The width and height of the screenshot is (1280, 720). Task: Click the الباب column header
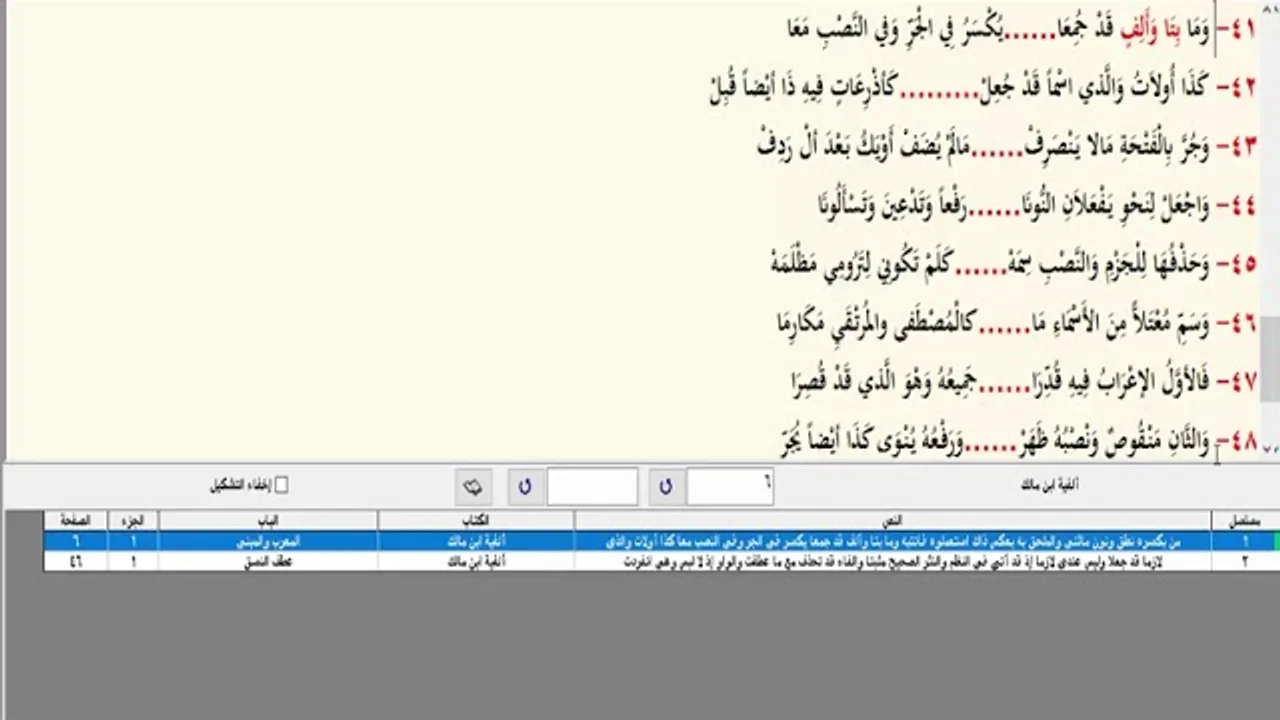[x=268, y=520]
